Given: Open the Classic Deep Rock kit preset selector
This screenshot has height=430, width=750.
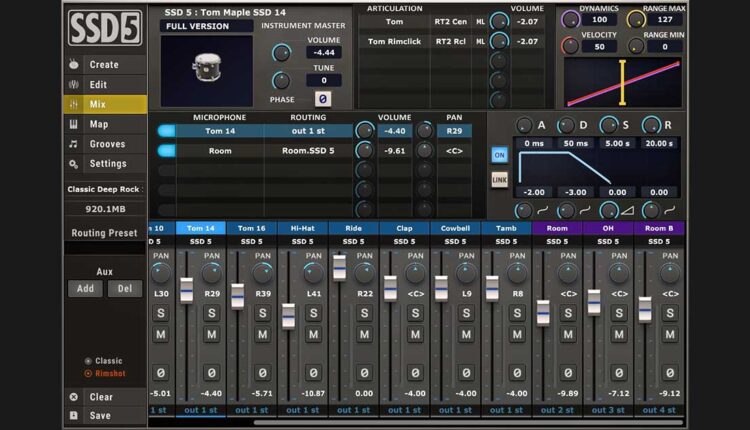Looking at the screenshot, I should 104,189.
